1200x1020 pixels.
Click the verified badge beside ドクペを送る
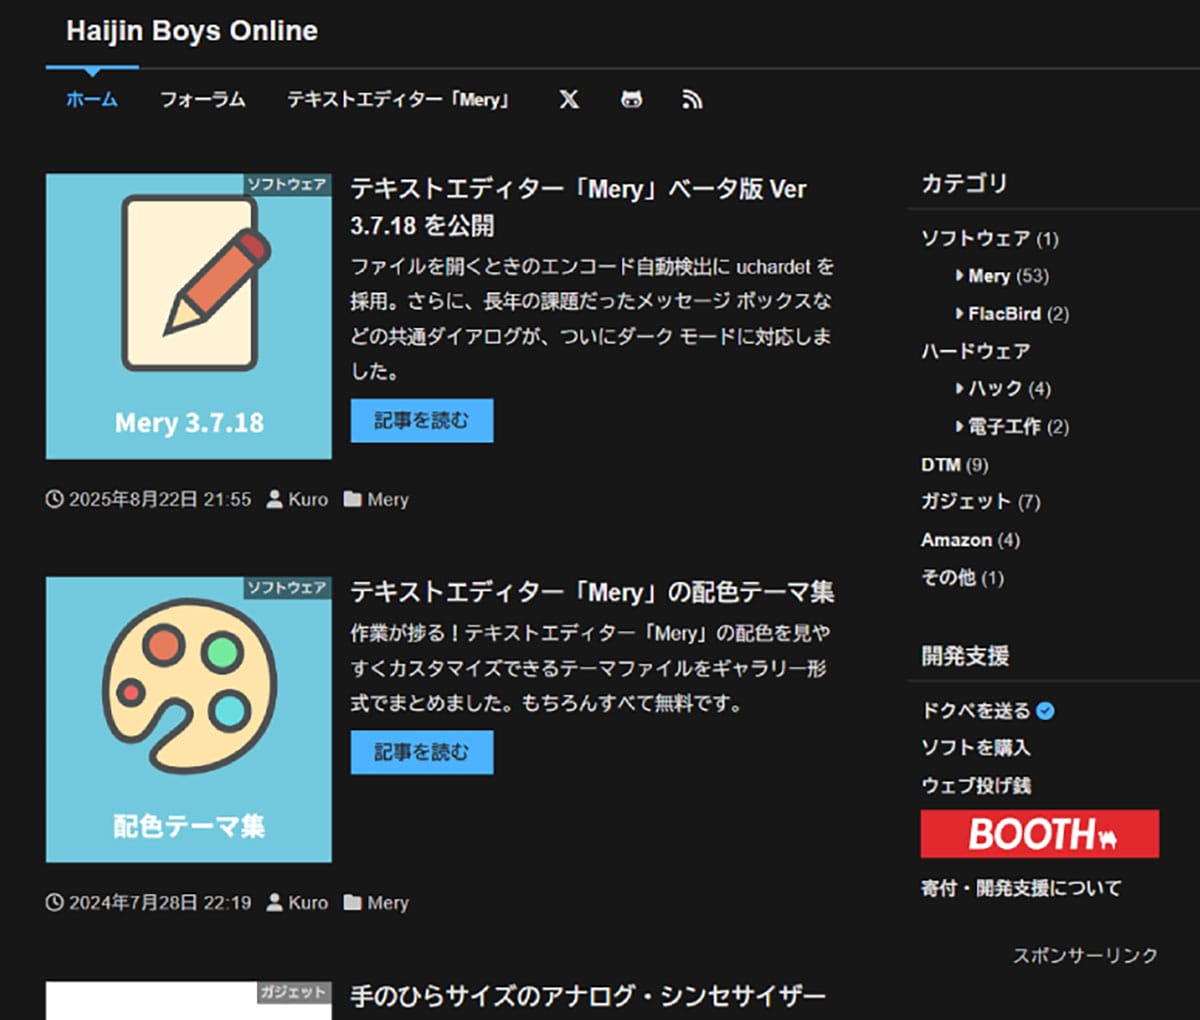click(1045, 711)
